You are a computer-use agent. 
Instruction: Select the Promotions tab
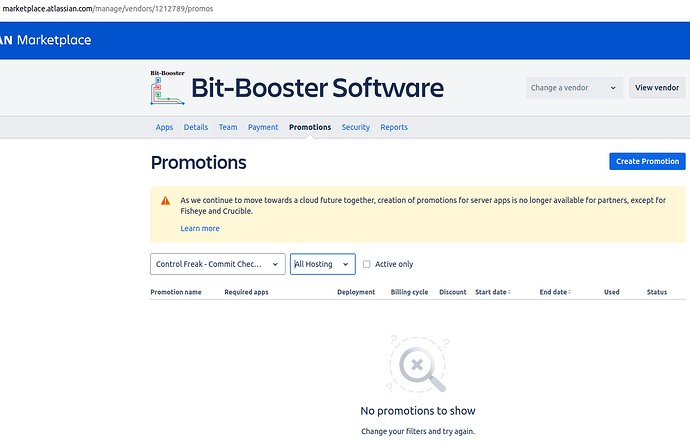pyautogui.click(x=310, y=127)
